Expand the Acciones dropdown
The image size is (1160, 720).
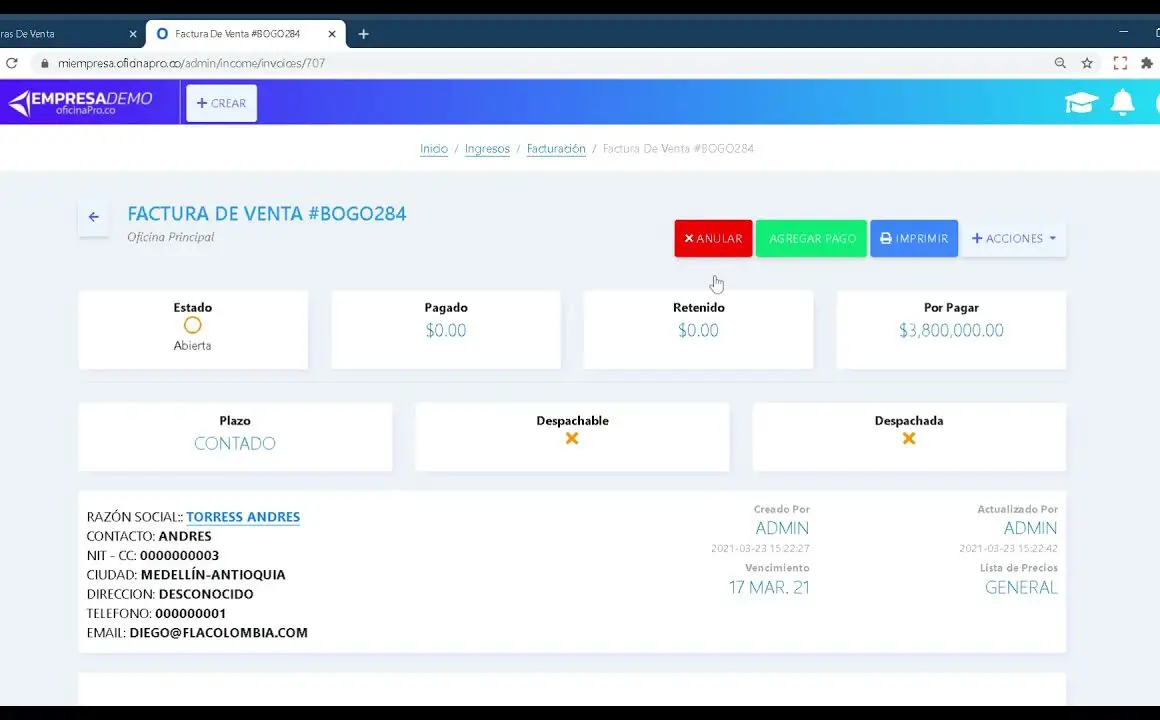click(1013, 239)
